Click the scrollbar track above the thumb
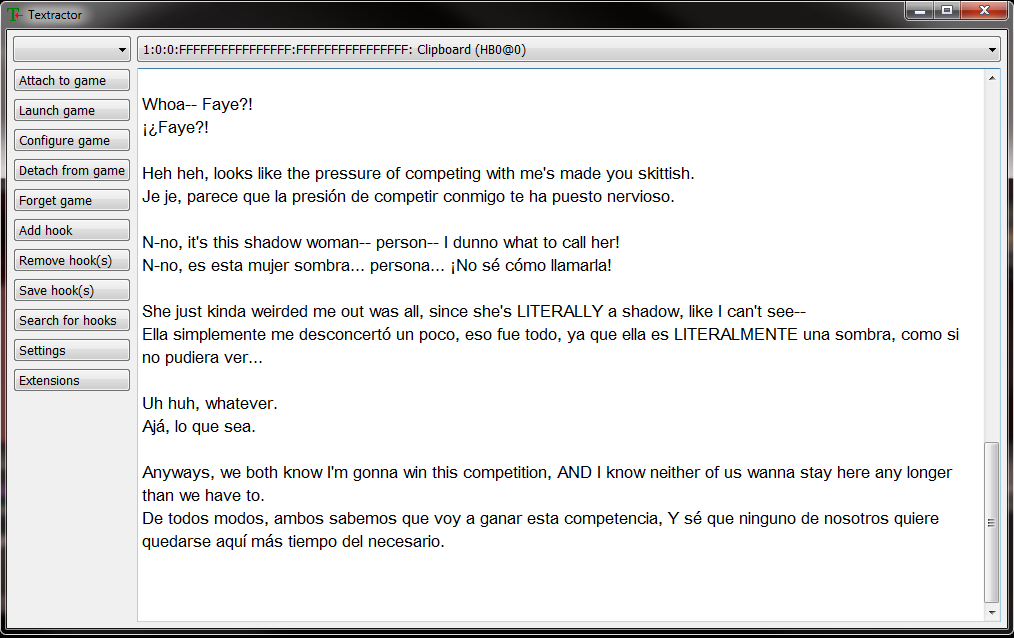1014x638 pixels. 991,264
